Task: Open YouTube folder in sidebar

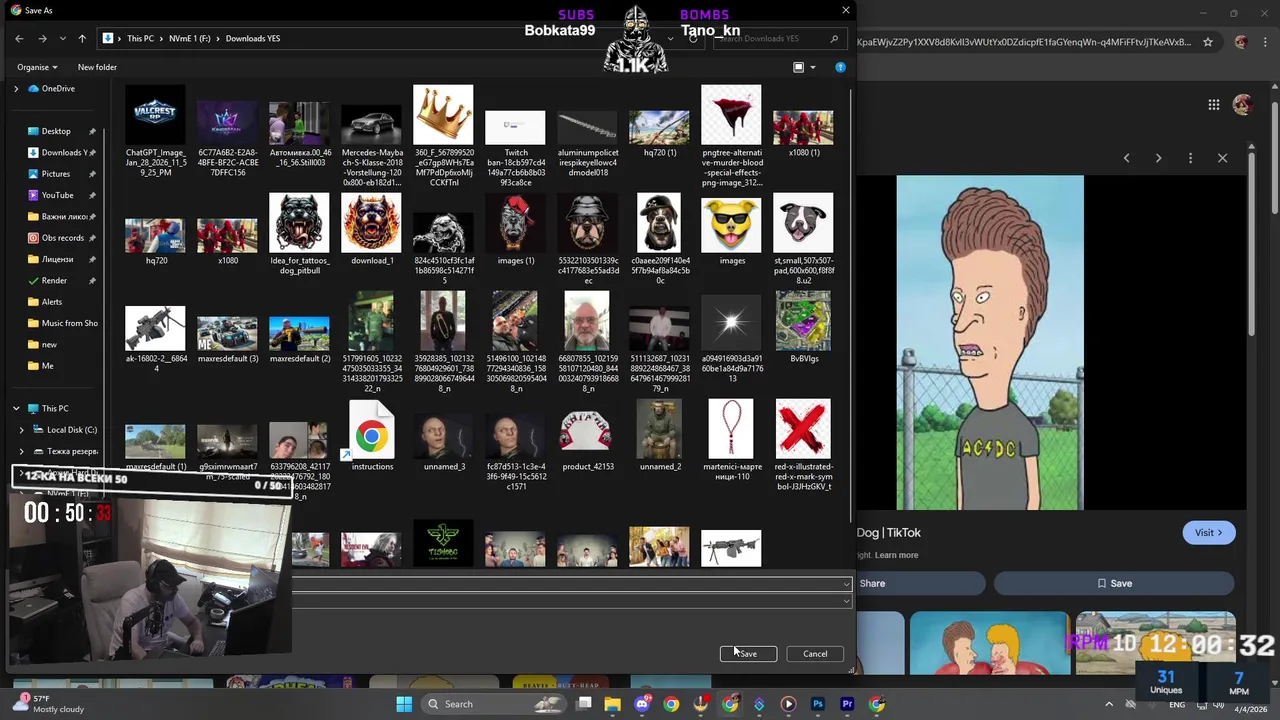Action: [x=57, y=195]
